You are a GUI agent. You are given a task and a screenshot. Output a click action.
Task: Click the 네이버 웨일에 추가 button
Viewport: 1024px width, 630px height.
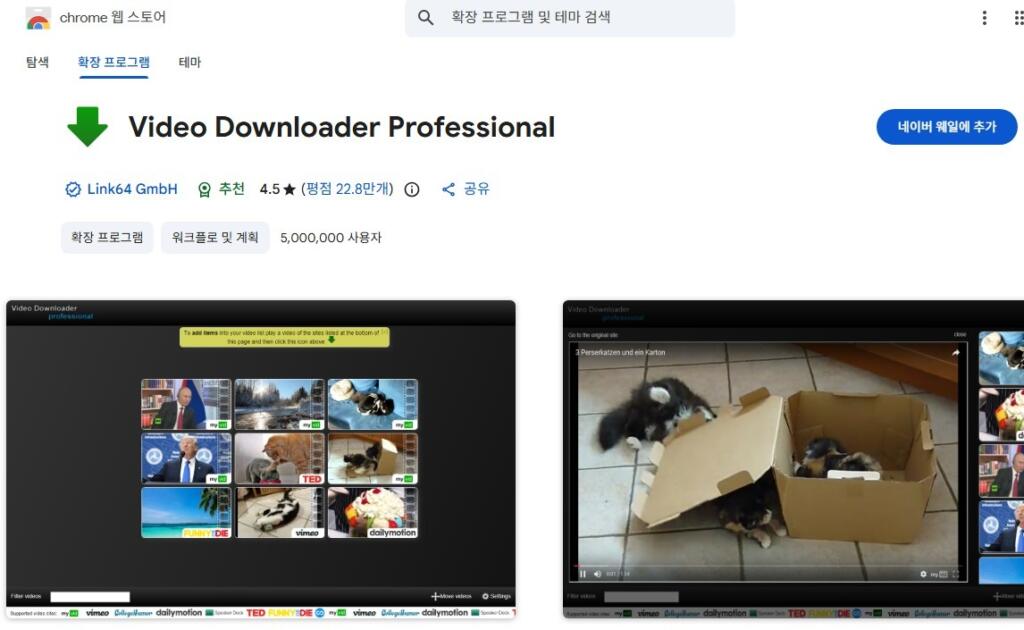point(946,127)
